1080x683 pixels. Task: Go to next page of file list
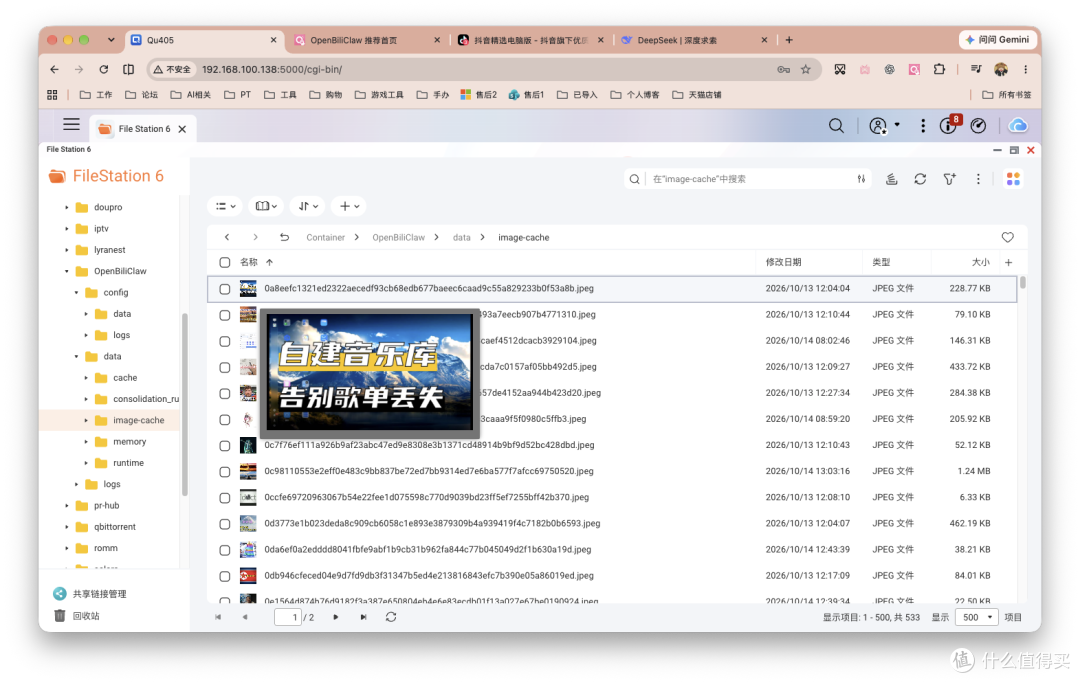tap(335, 618)
